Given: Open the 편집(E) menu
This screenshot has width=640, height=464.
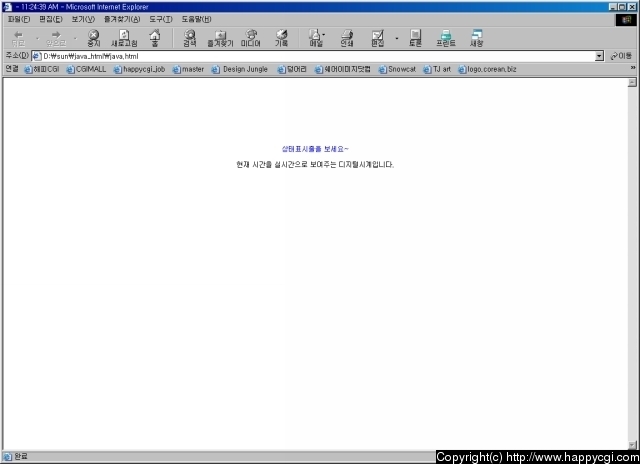Looking at the screenshot, I should pyautogui.click(x=51, y=19).
